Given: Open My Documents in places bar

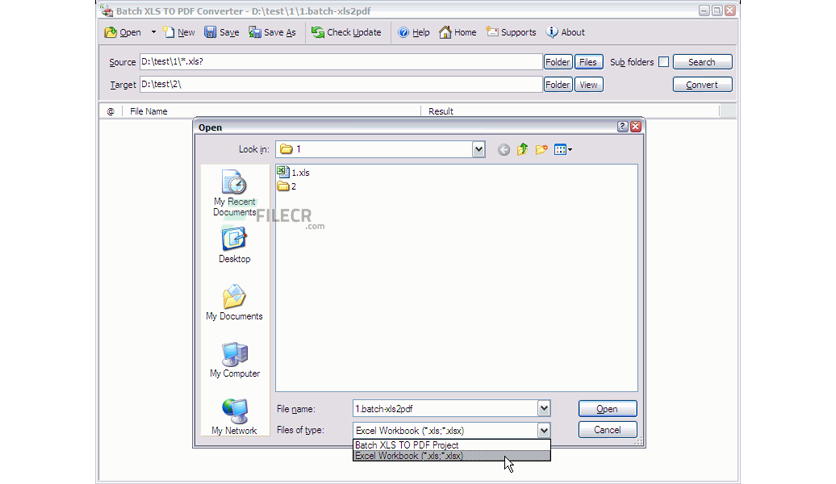Looking at the screenshot, I should click(x=235, y=303).
